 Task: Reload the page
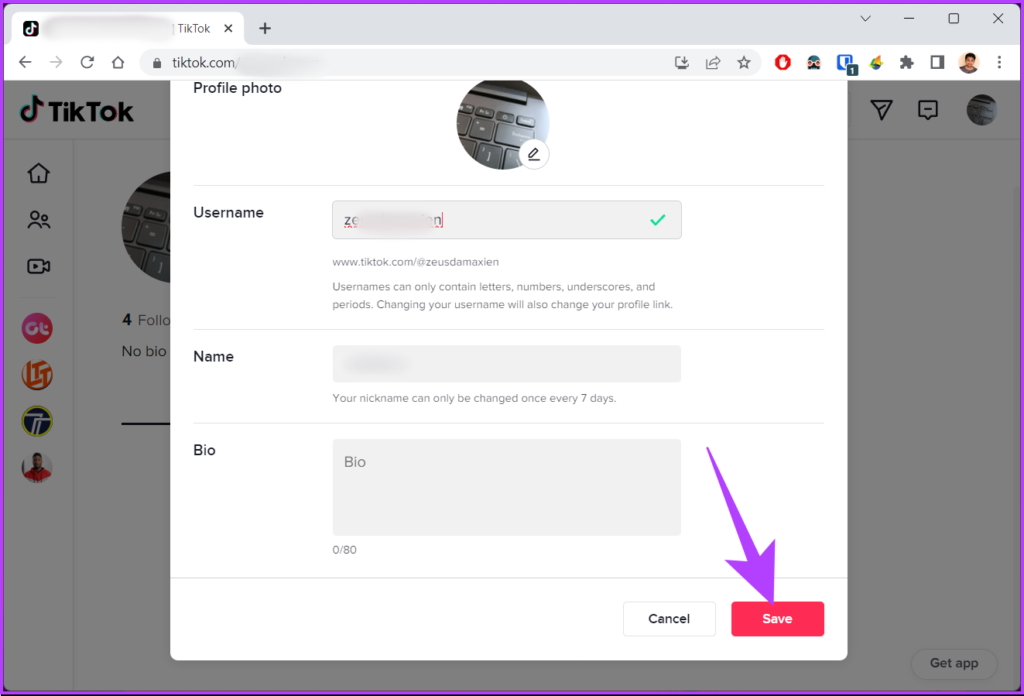87,62
